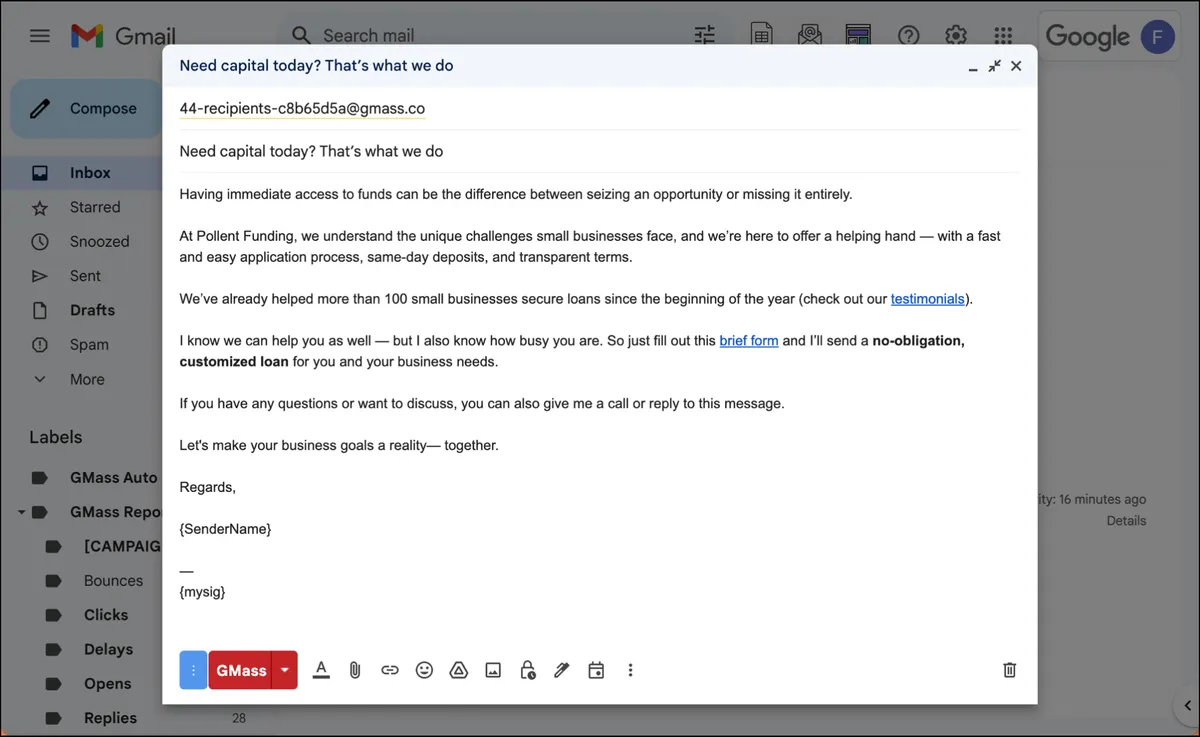Image resolution: width=1200 pixels, height=737 pixels.
Task: Insert emoji icon
Action: click(x=424, y=670)
